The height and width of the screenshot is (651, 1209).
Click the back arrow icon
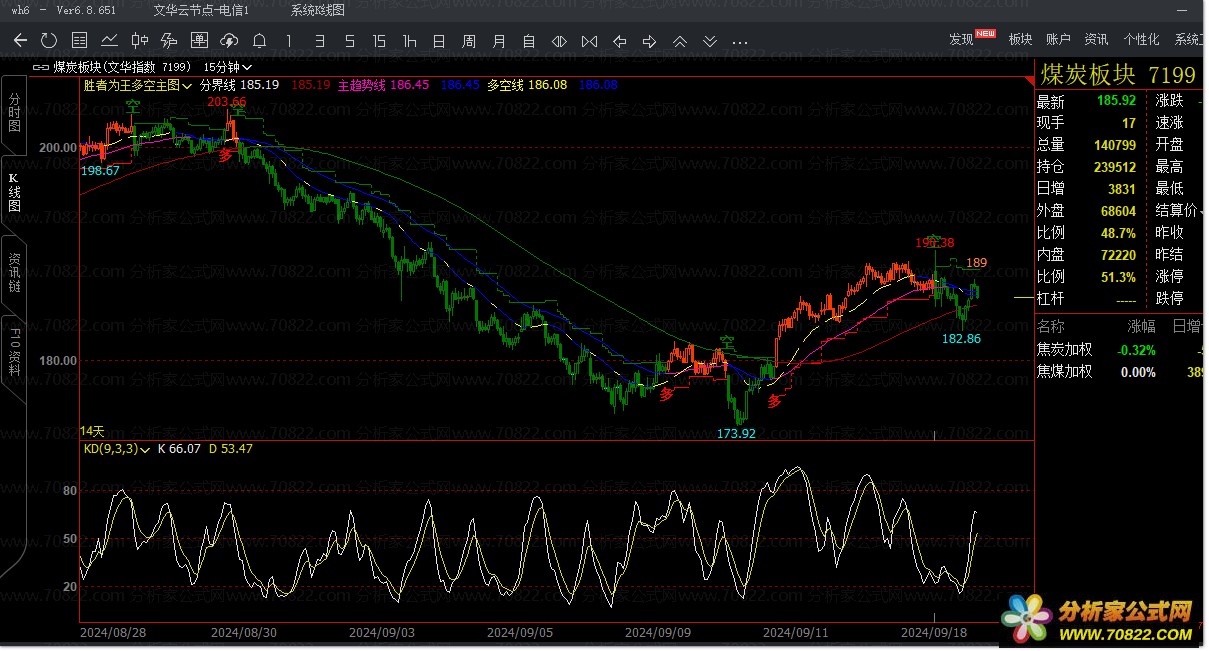[20, 41]
